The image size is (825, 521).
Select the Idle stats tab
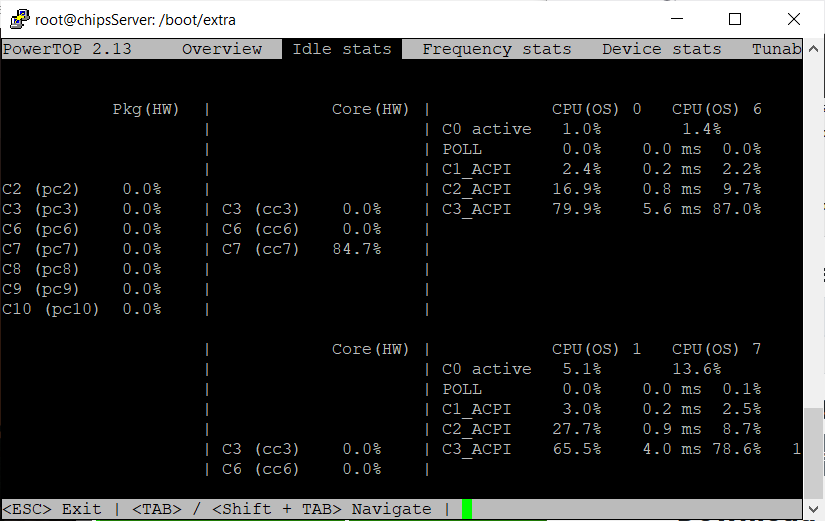click(342, 49)
